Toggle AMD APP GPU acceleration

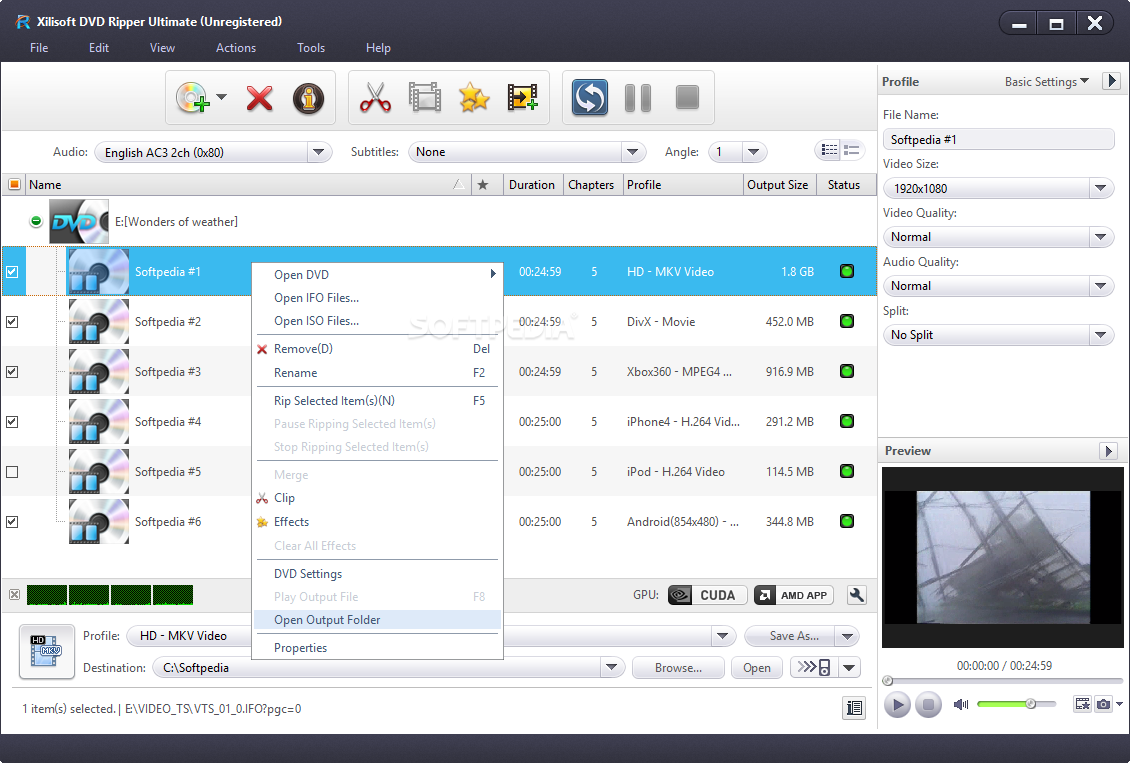[x=793, y=595]
